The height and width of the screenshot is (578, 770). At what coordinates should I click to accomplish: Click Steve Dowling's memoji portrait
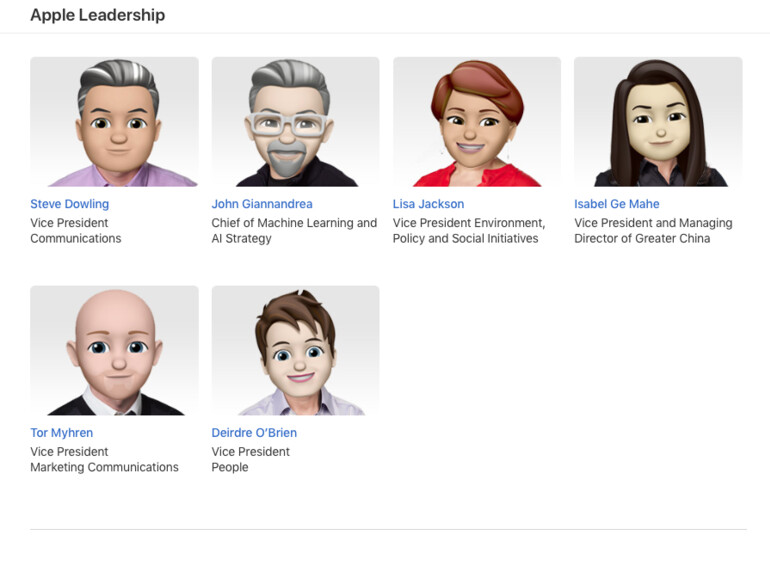click(114, 122)
